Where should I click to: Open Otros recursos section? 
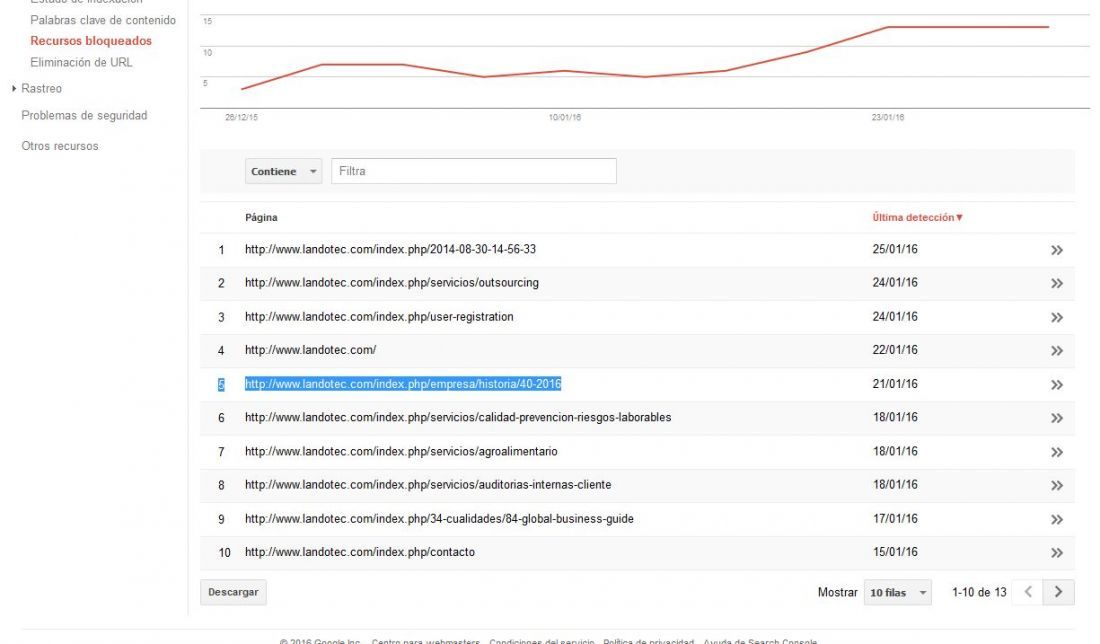tap(60, 146)
